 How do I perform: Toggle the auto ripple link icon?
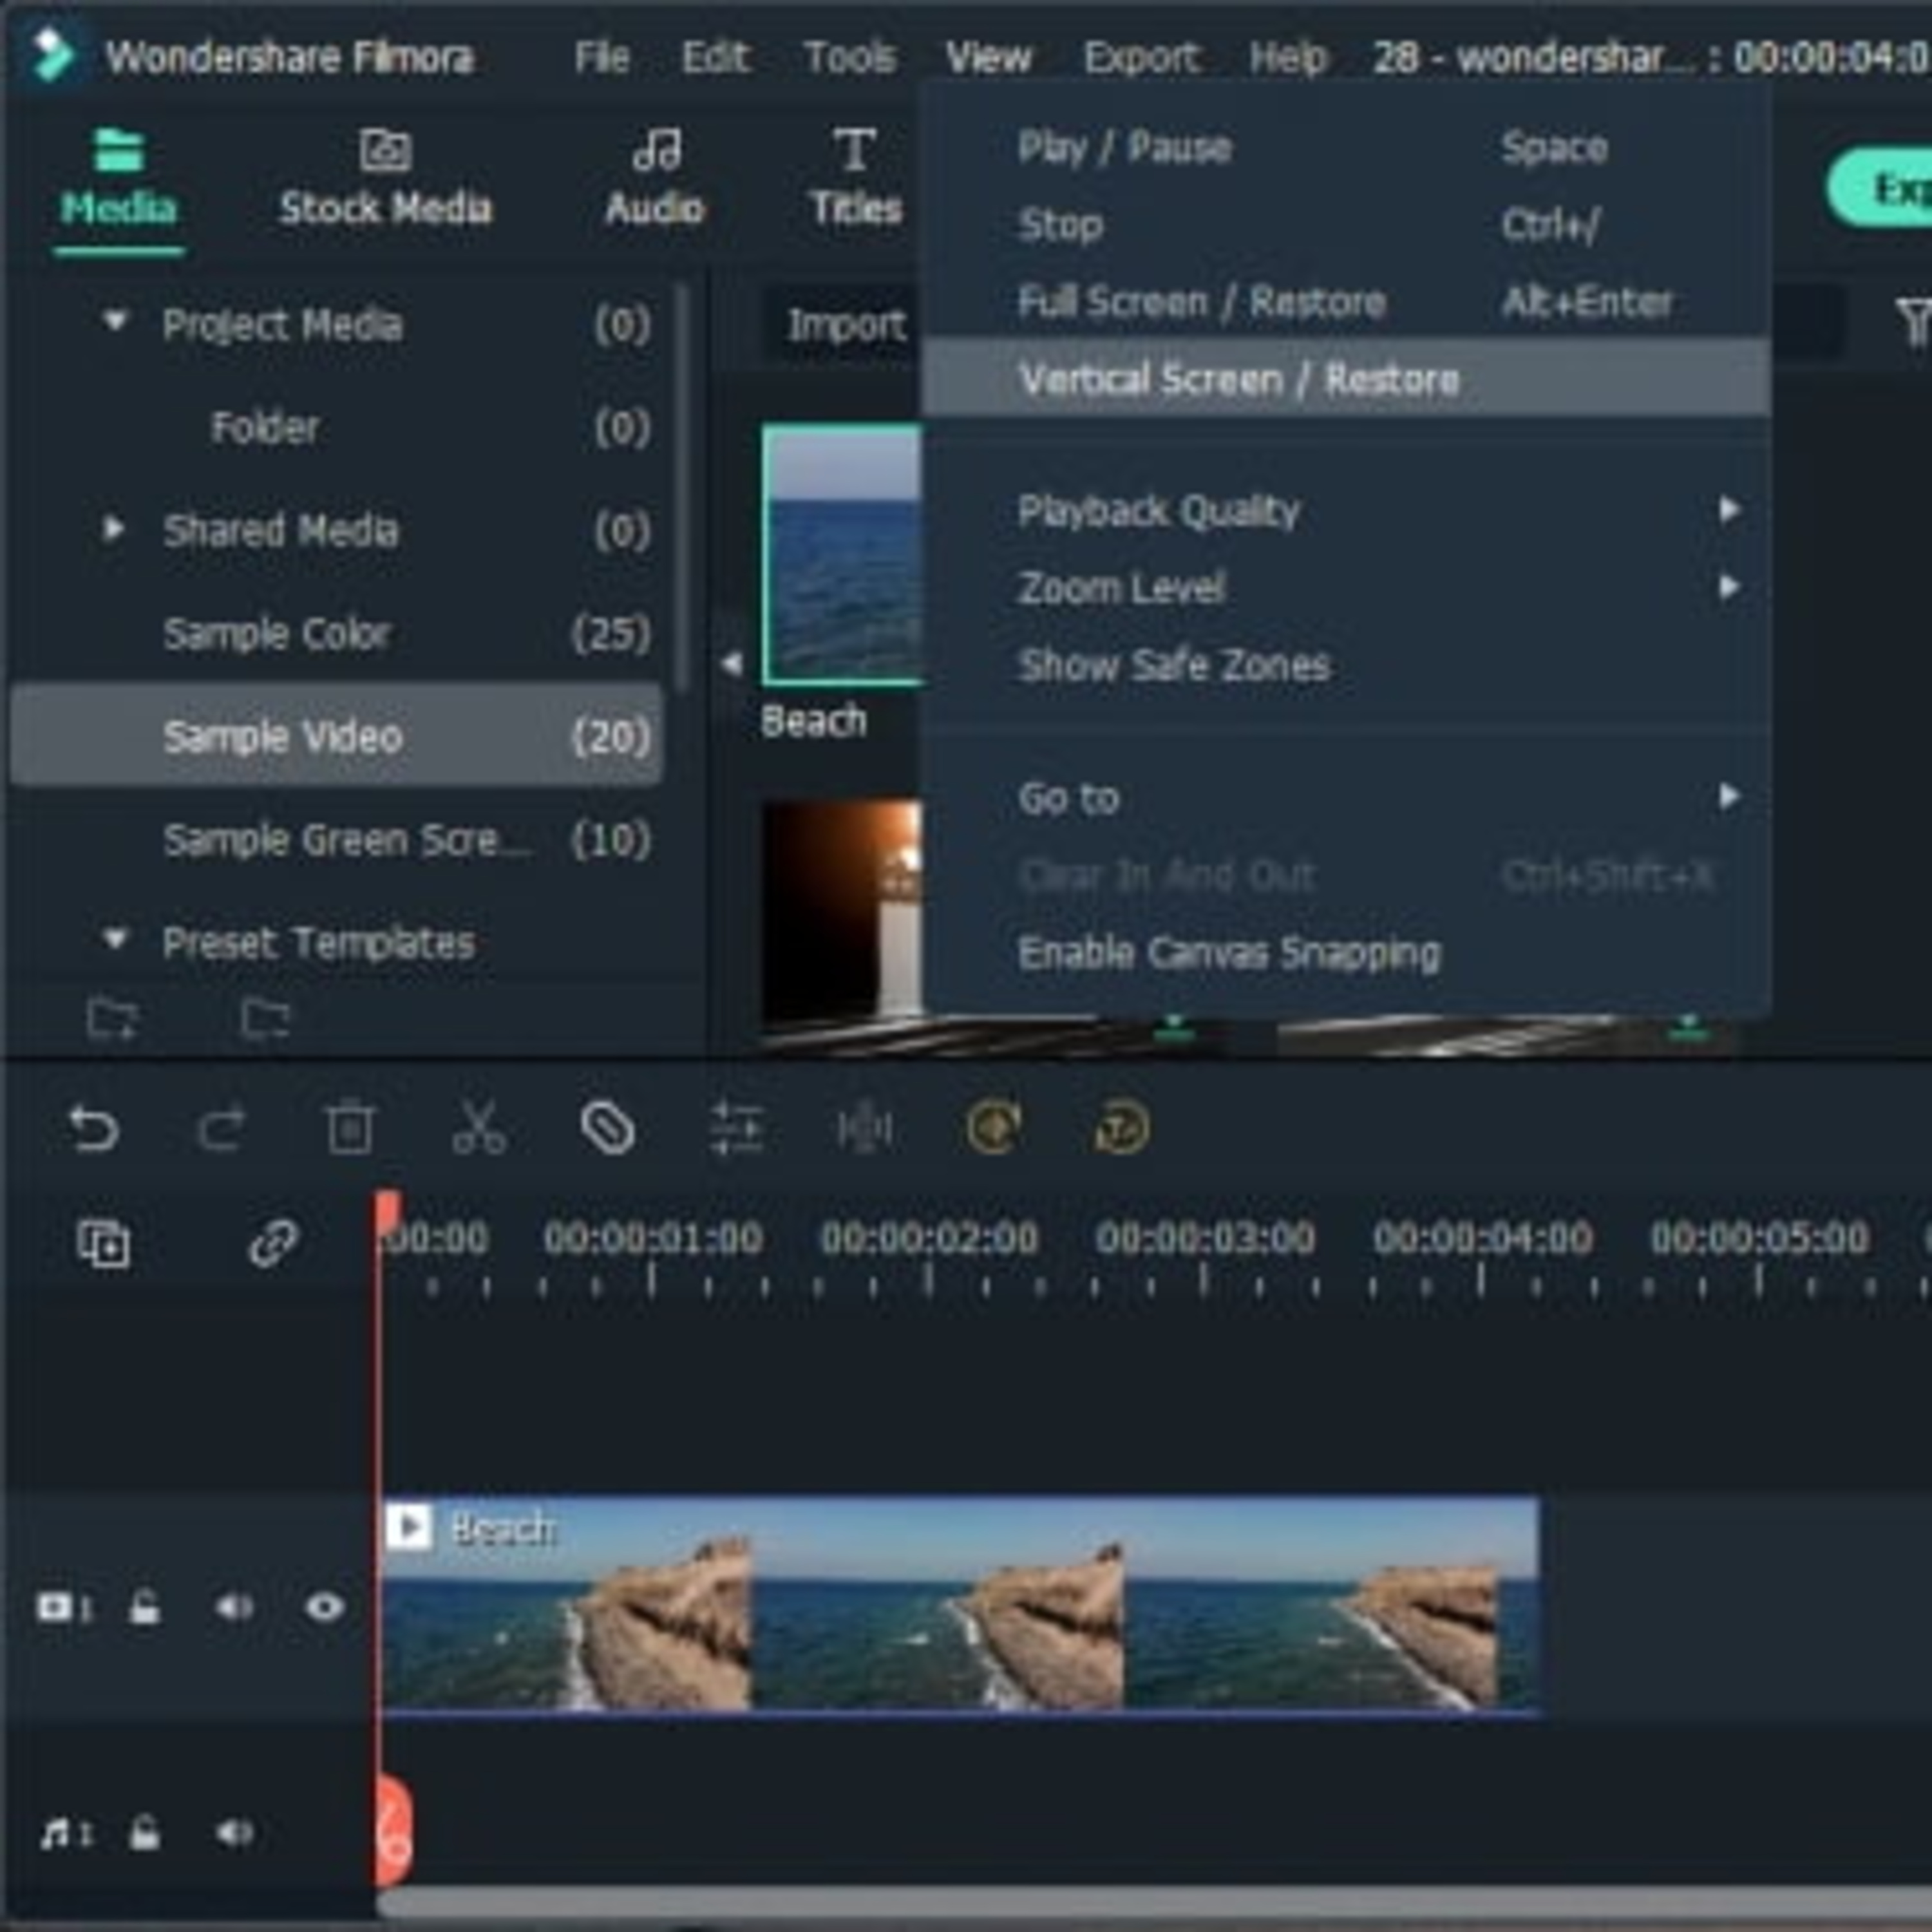[x=273, y=1243]
